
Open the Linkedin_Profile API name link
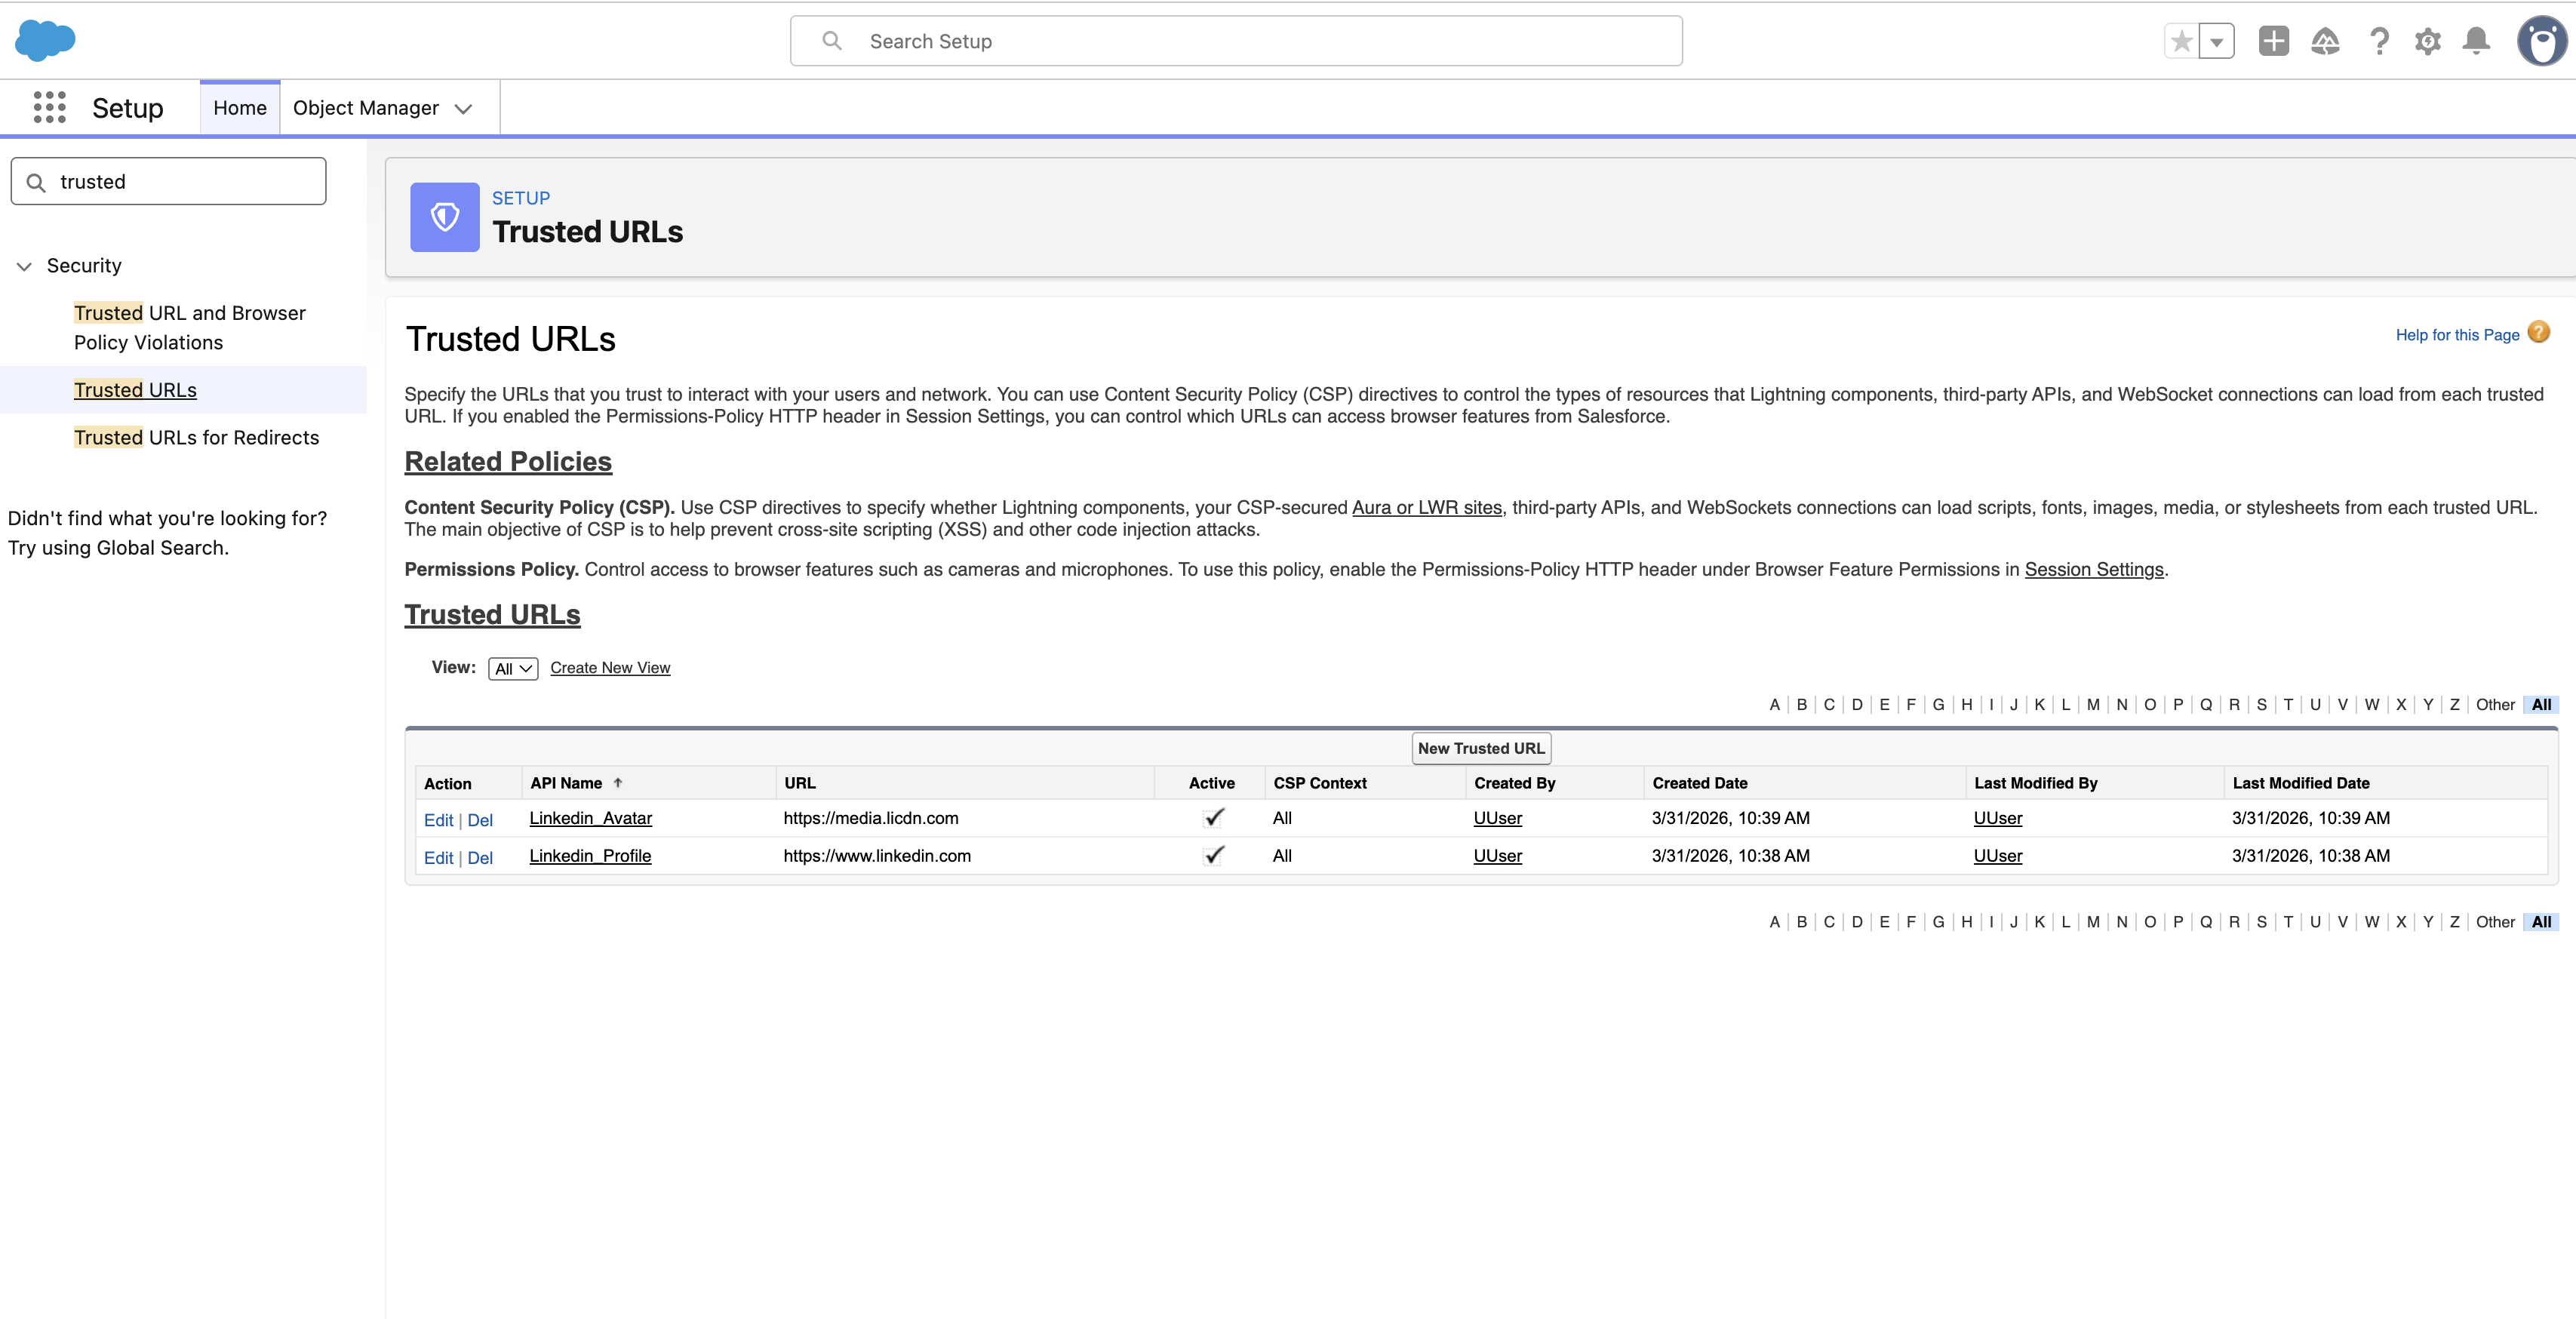click(590, 856)
